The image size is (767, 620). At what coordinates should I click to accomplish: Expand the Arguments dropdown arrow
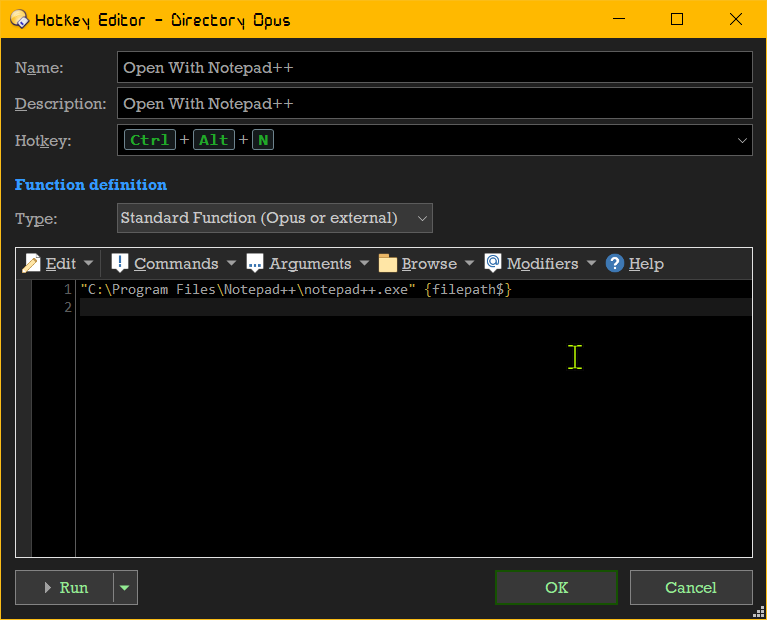(x=364, y=263)
